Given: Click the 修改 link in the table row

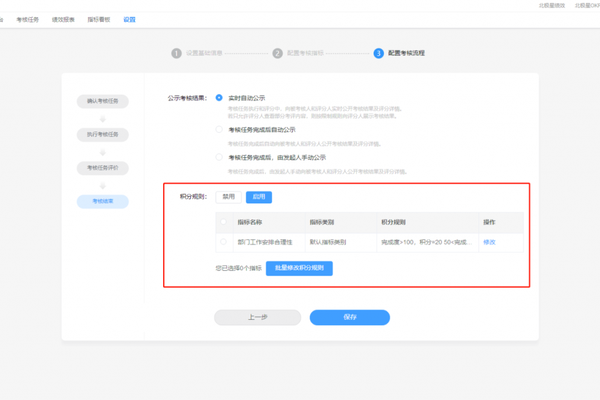Looking at the screenshot, I should [489, 242].
